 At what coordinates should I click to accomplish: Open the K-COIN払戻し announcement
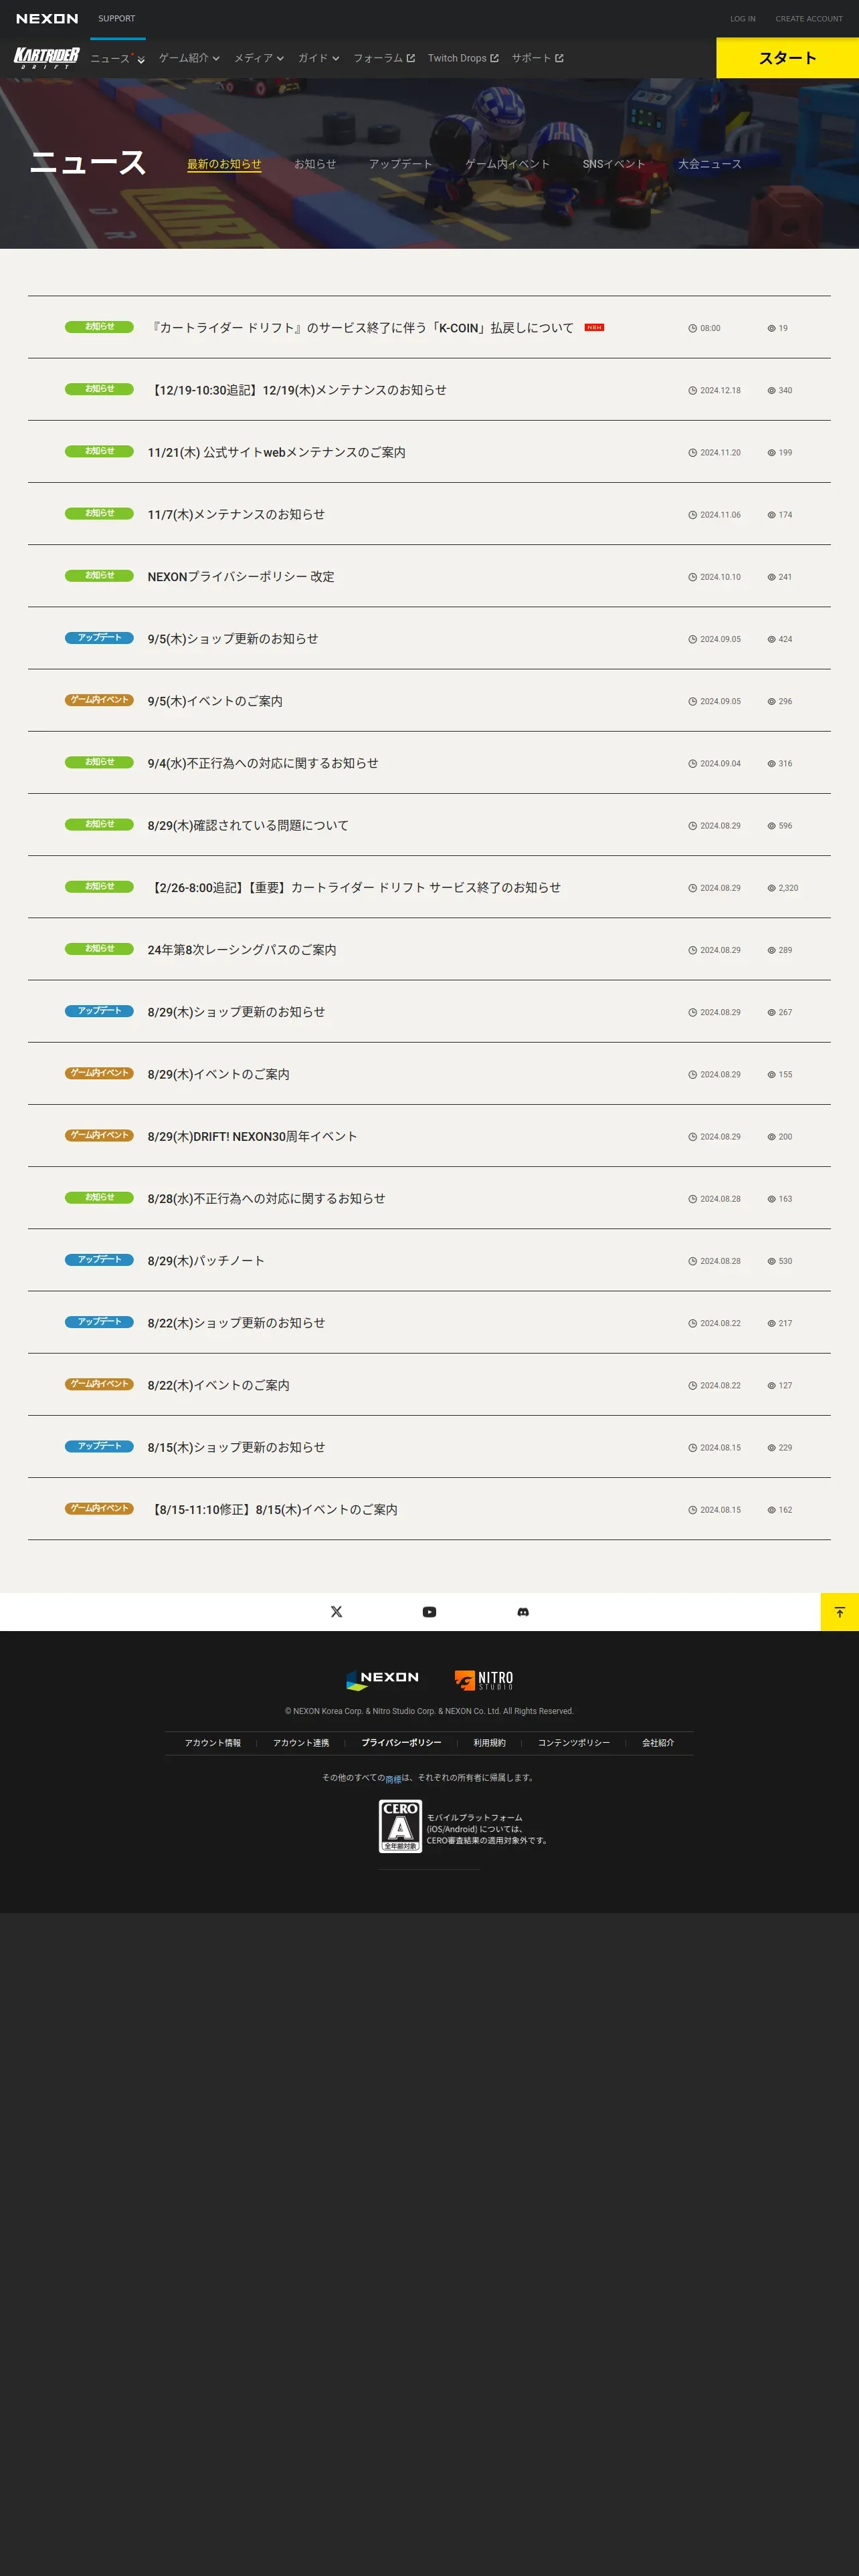[x=361, y=328]
